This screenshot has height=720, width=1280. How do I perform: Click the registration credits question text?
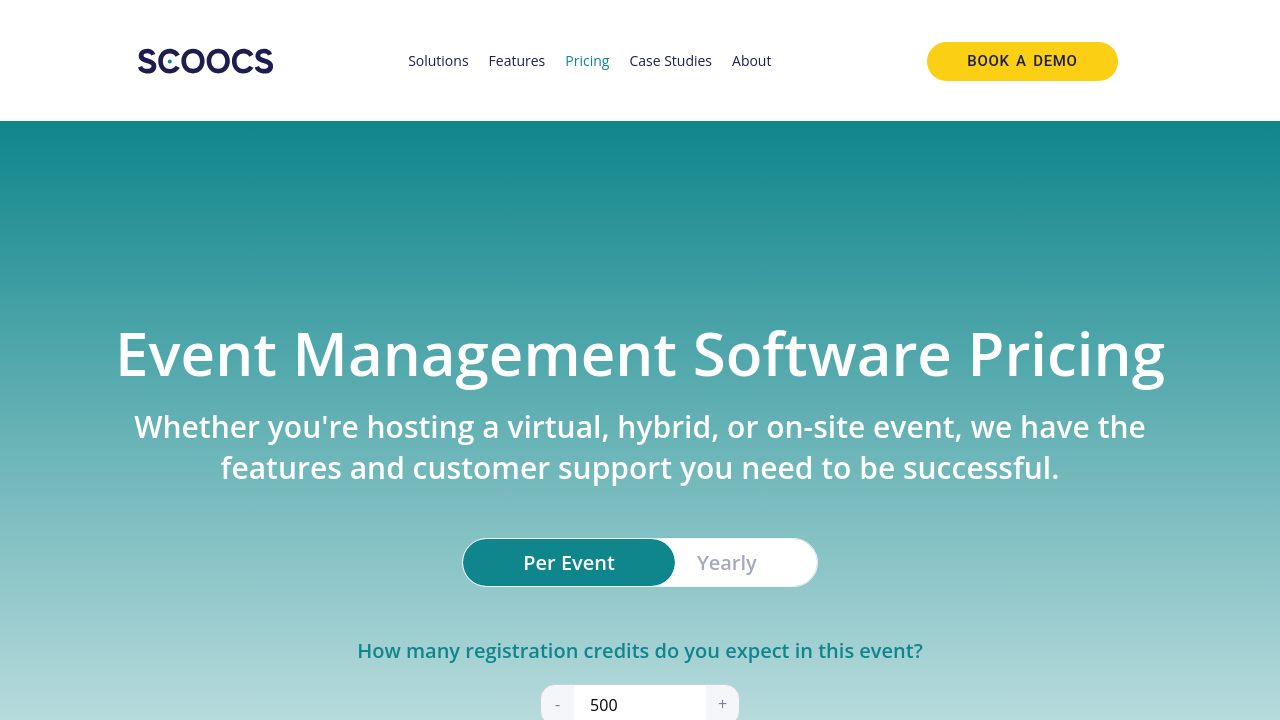click(640, 651)
